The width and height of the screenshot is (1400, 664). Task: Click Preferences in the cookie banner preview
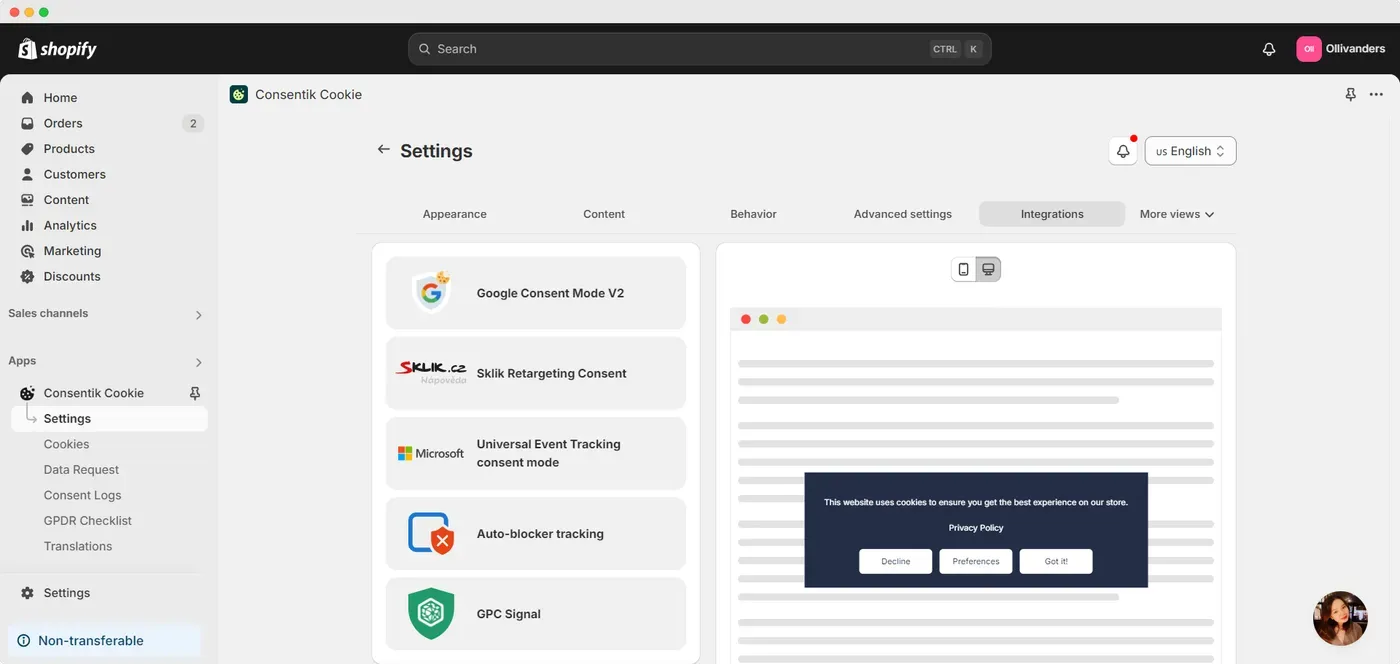(x=976, y=561)
